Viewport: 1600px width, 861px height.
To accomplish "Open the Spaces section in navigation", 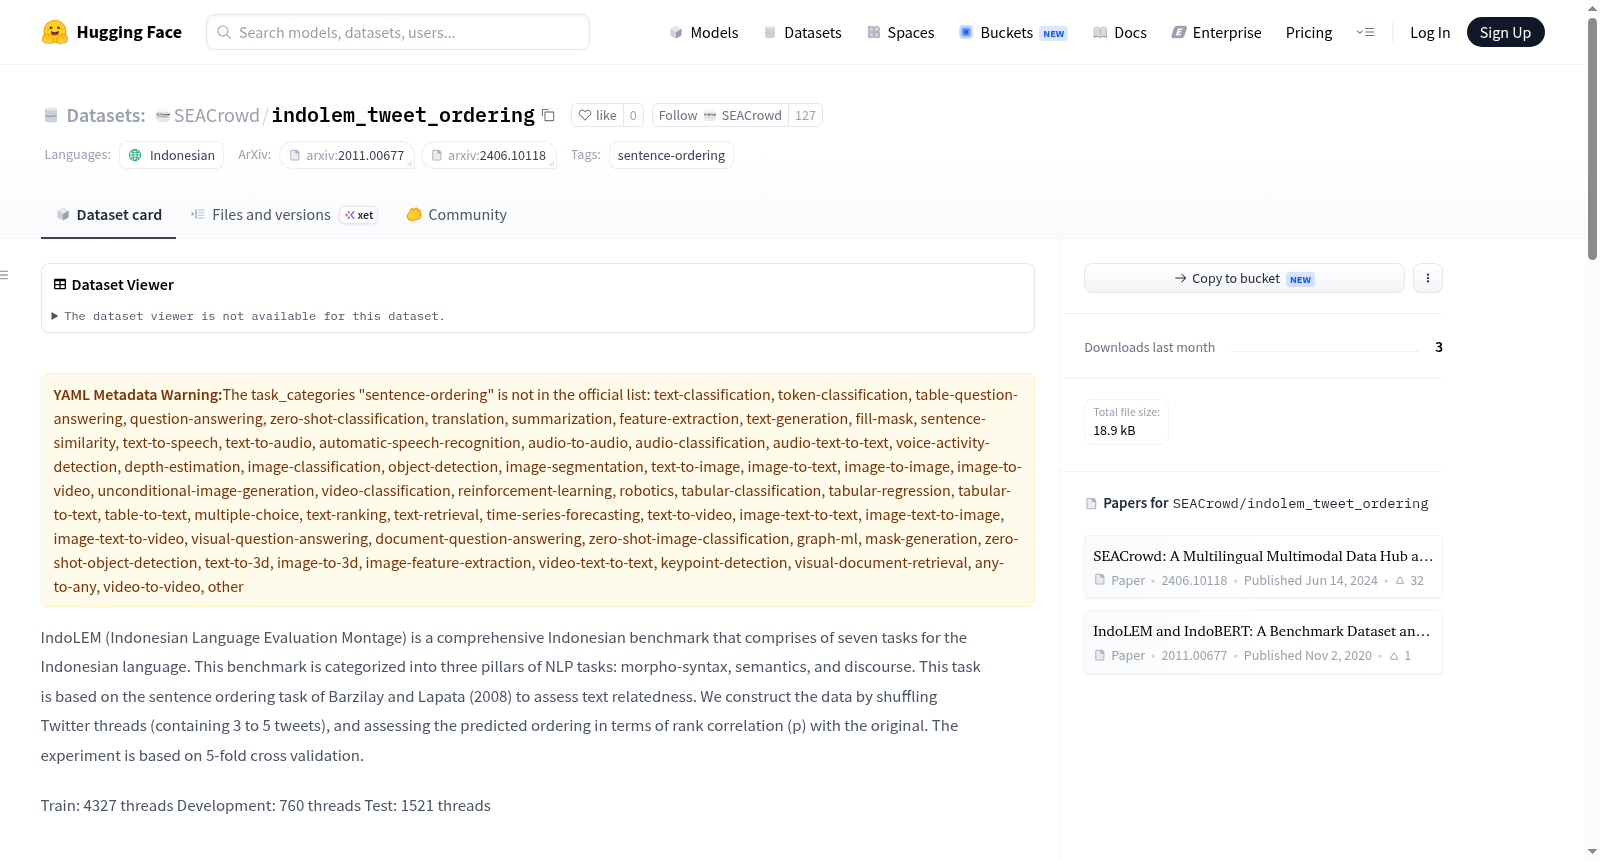I will pyautogui.click(x=901, y=32).
